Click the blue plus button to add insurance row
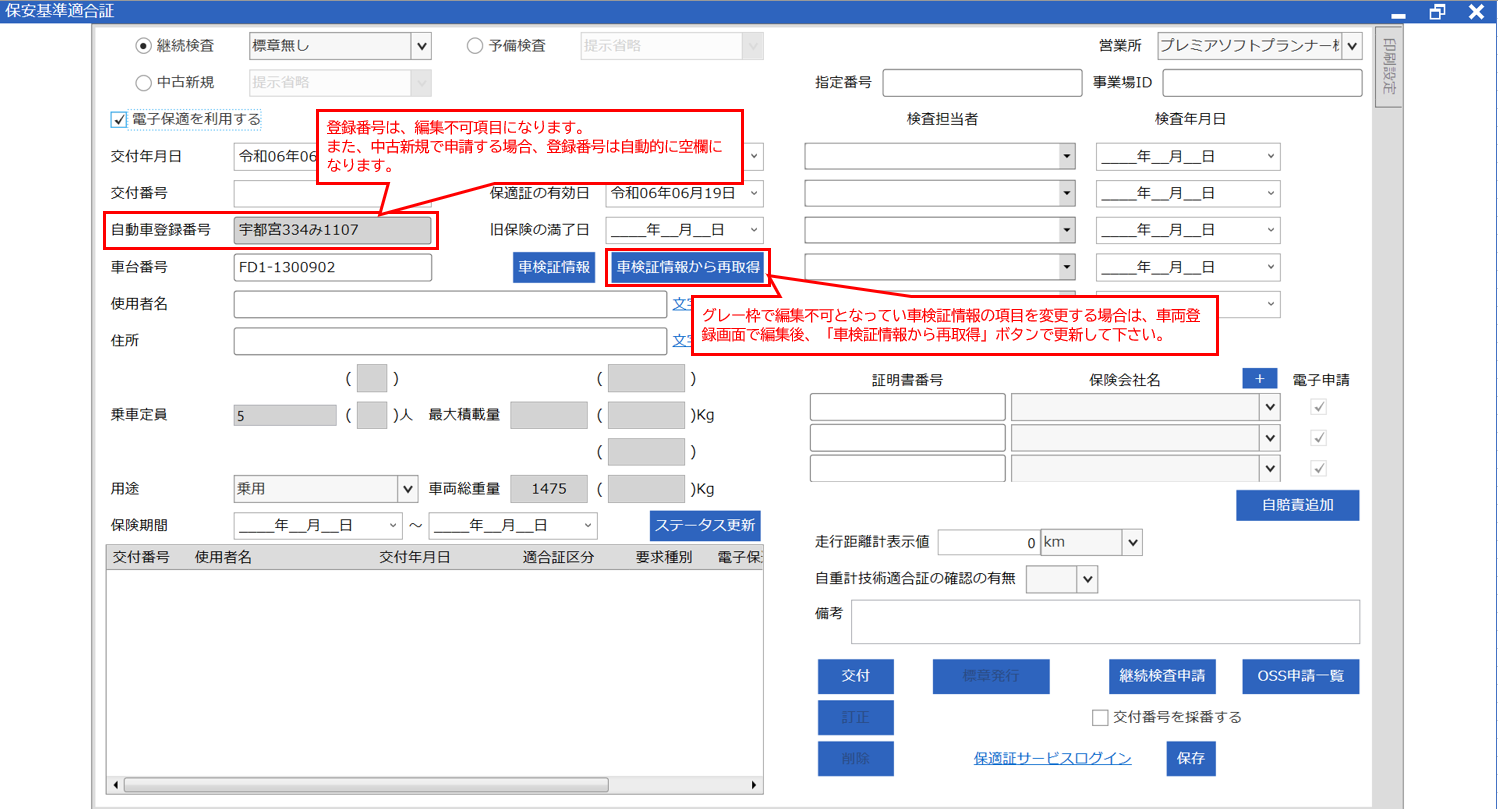The height and width of the screenshot is (809, 1498). tap(1259, 378)
